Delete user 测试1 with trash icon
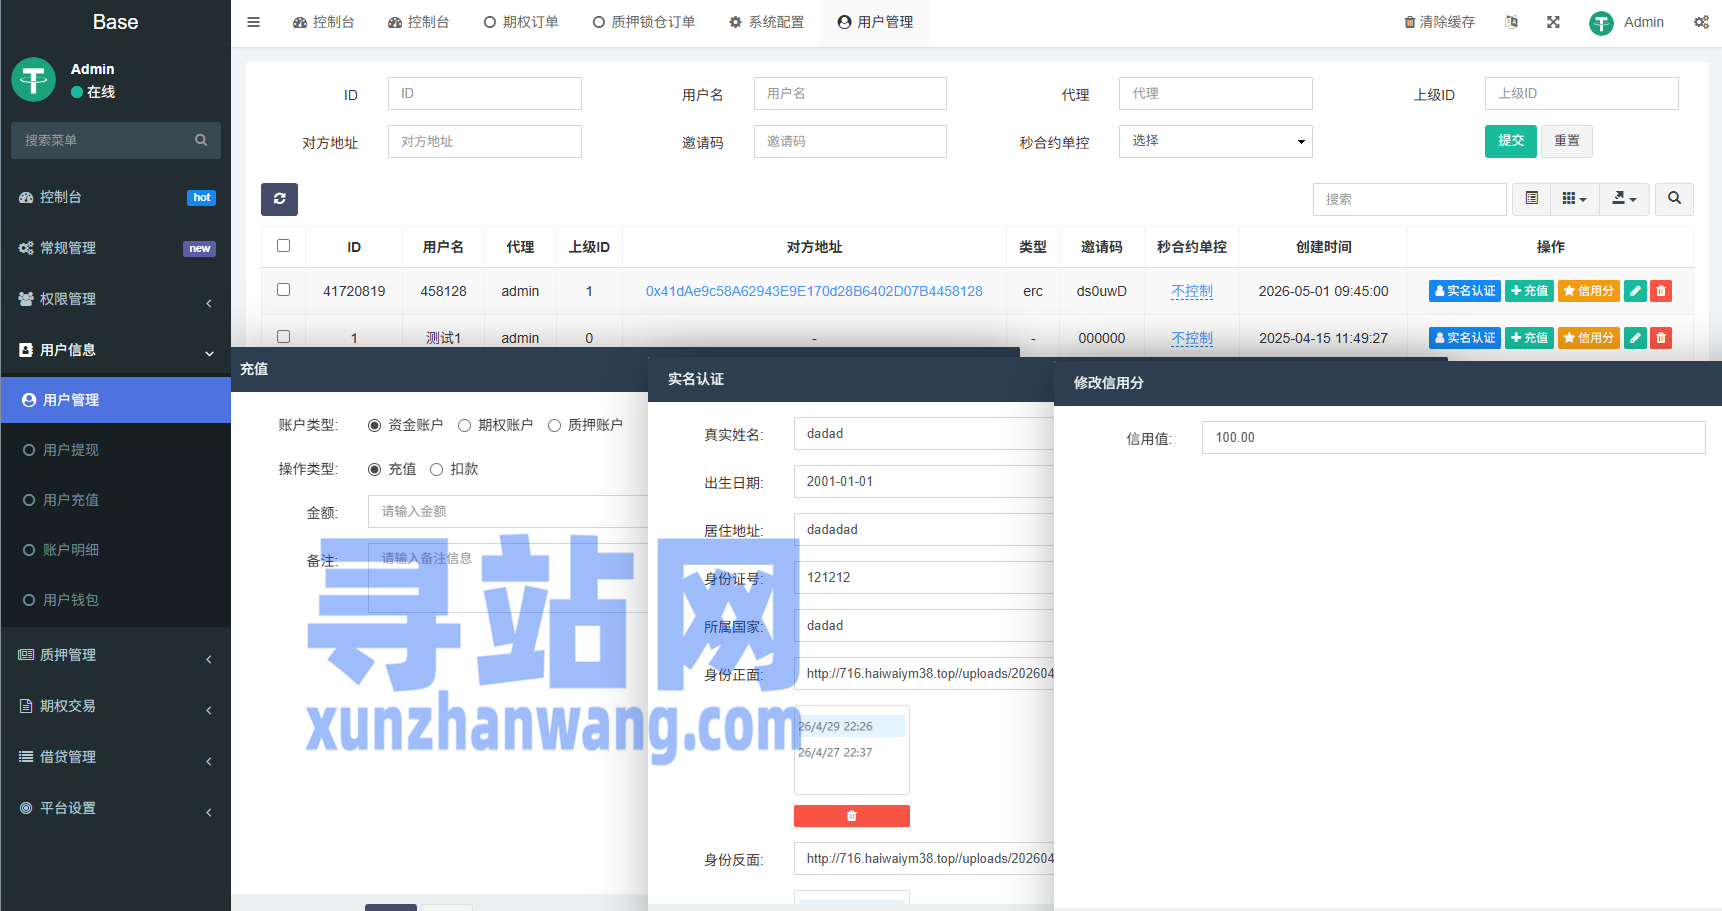 point(1661,338)
